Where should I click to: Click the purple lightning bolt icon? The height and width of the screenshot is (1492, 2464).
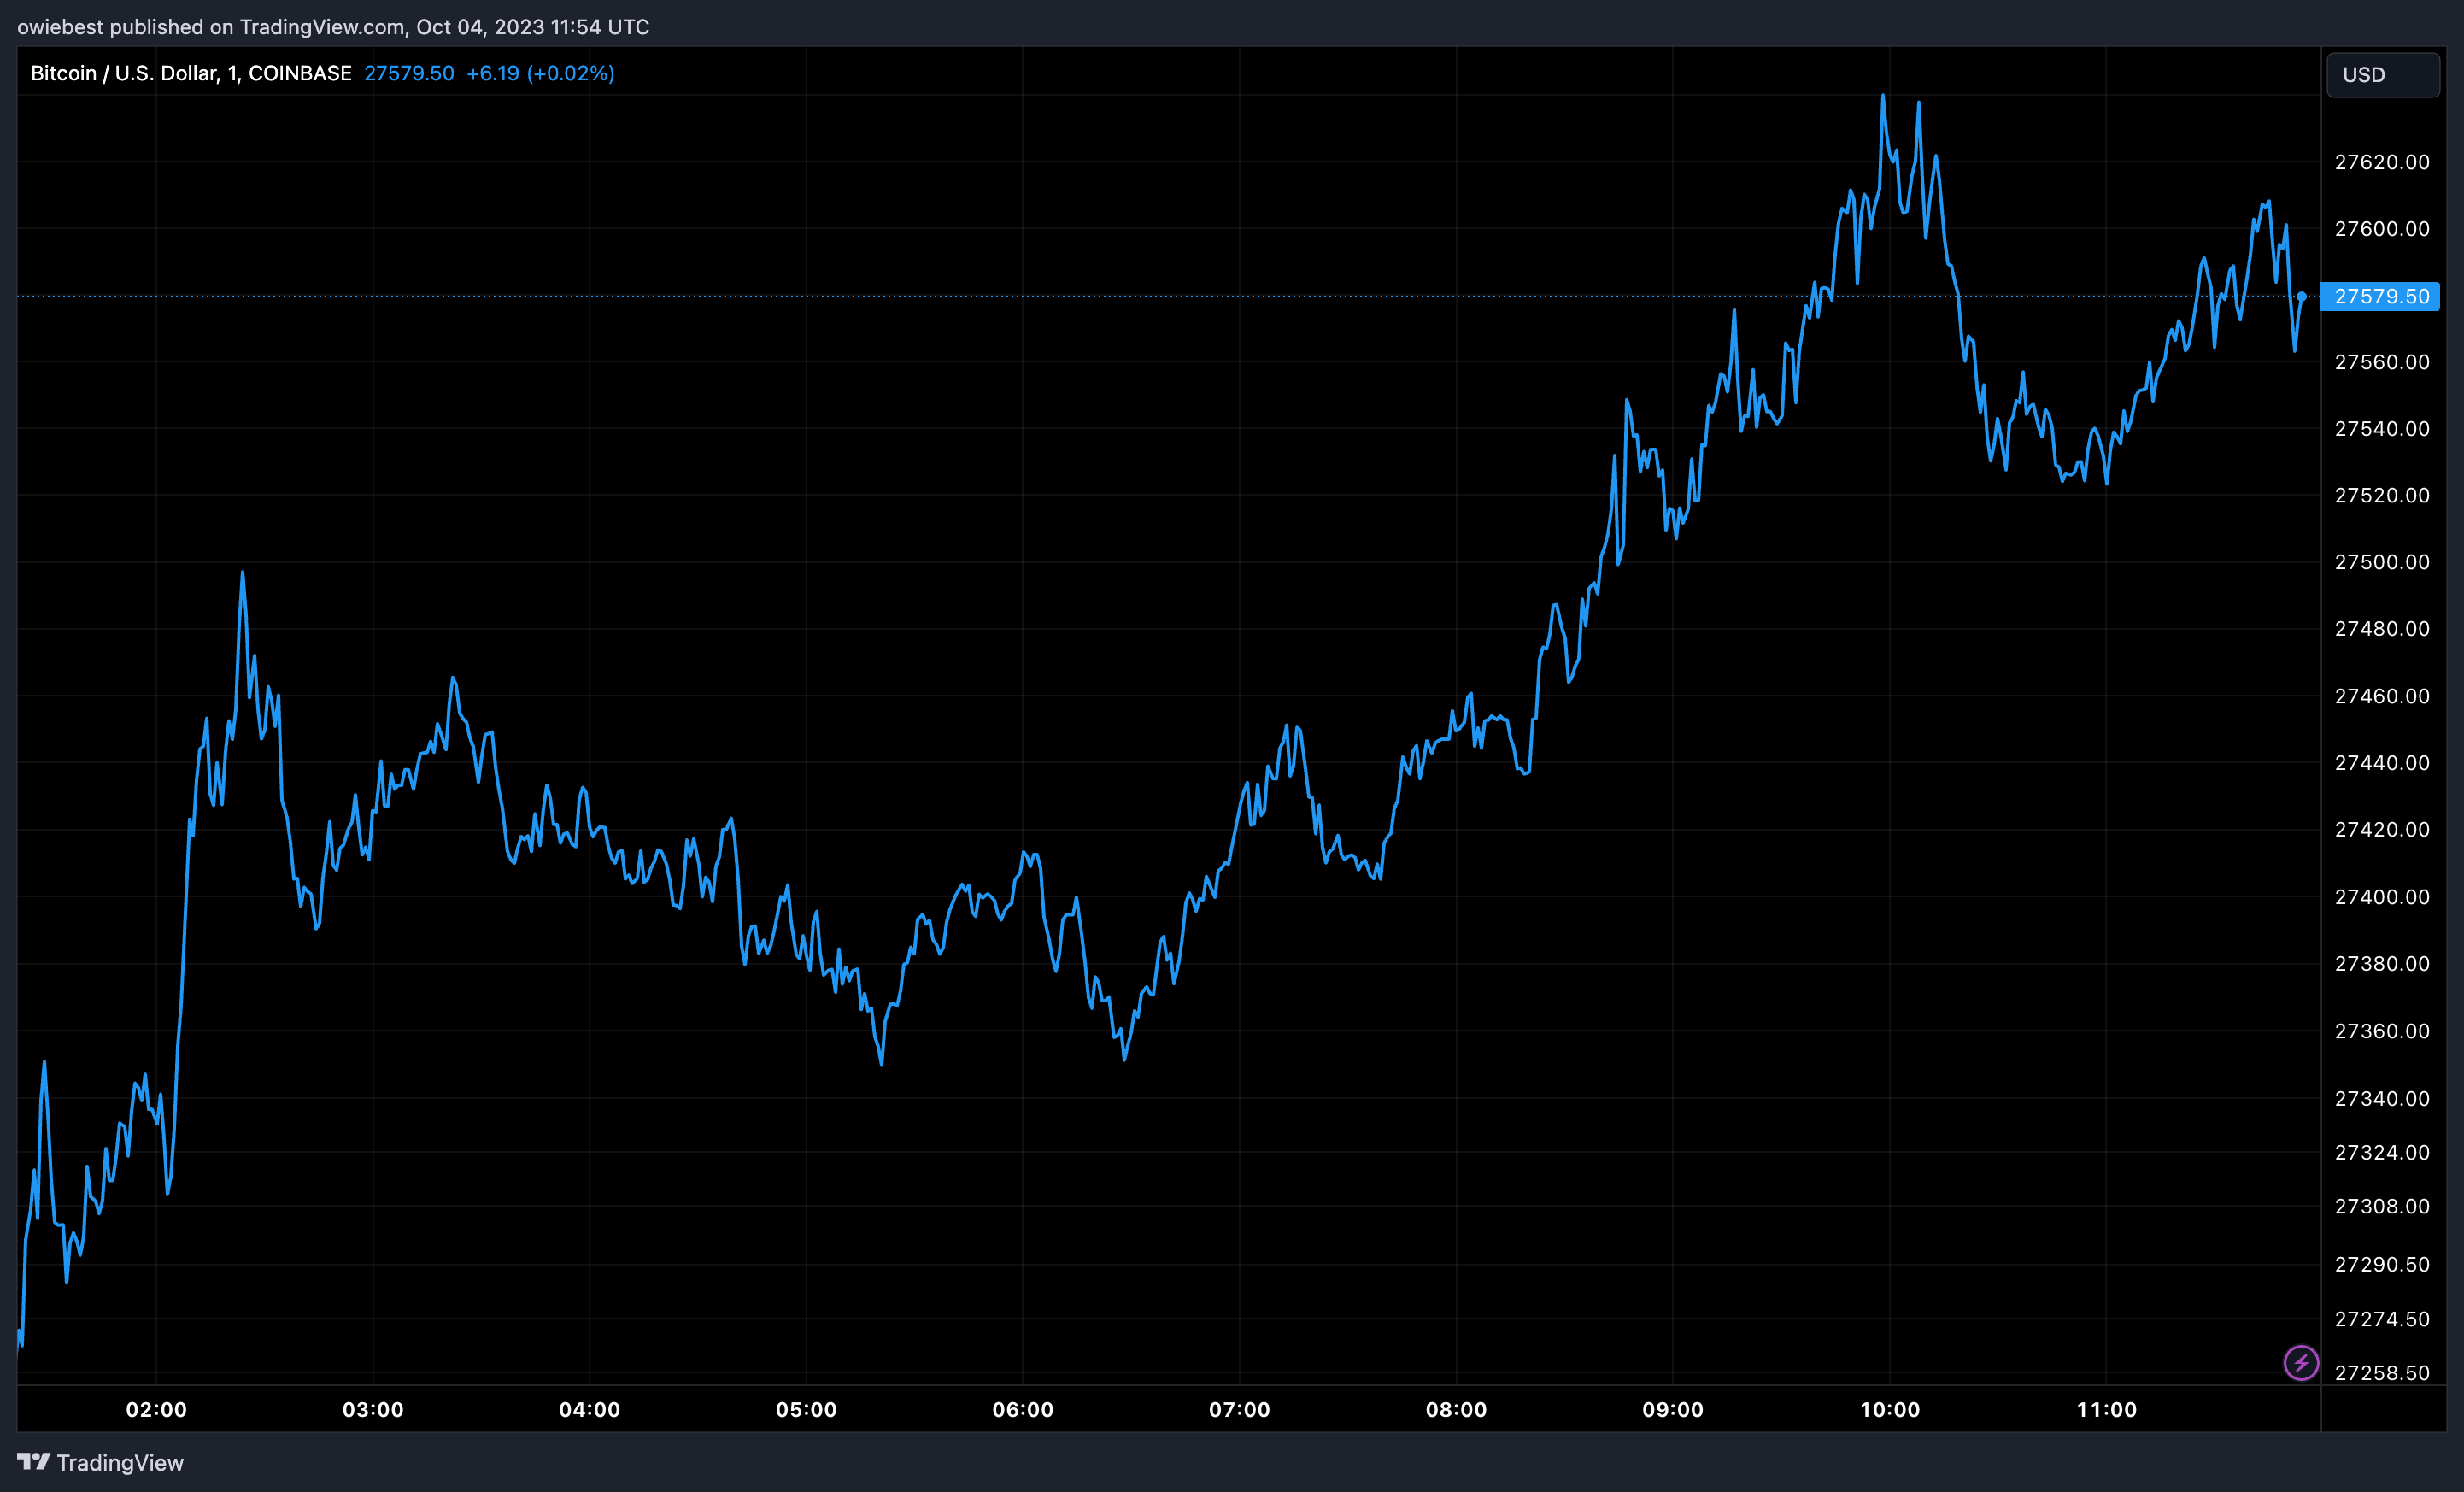coord(2300,1362)
